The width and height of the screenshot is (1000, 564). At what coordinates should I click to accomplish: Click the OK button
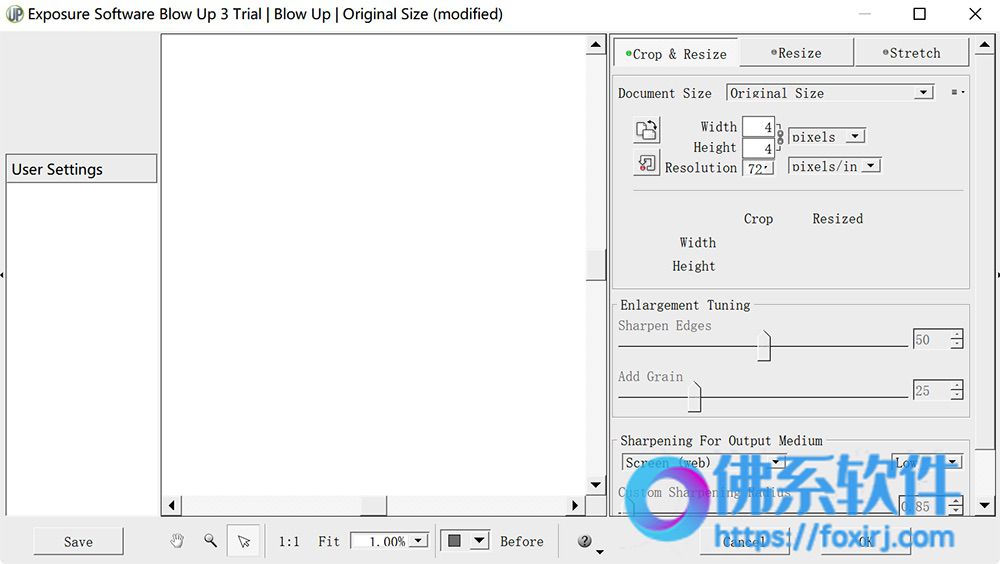coord(865,542)
